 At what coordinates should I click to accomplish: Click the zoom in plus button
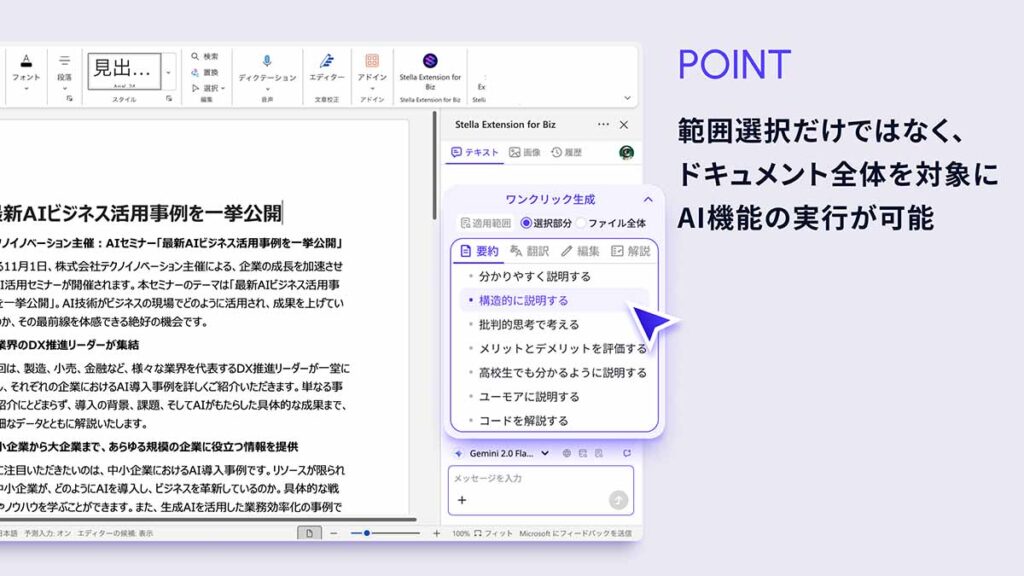tap(436, 534)
